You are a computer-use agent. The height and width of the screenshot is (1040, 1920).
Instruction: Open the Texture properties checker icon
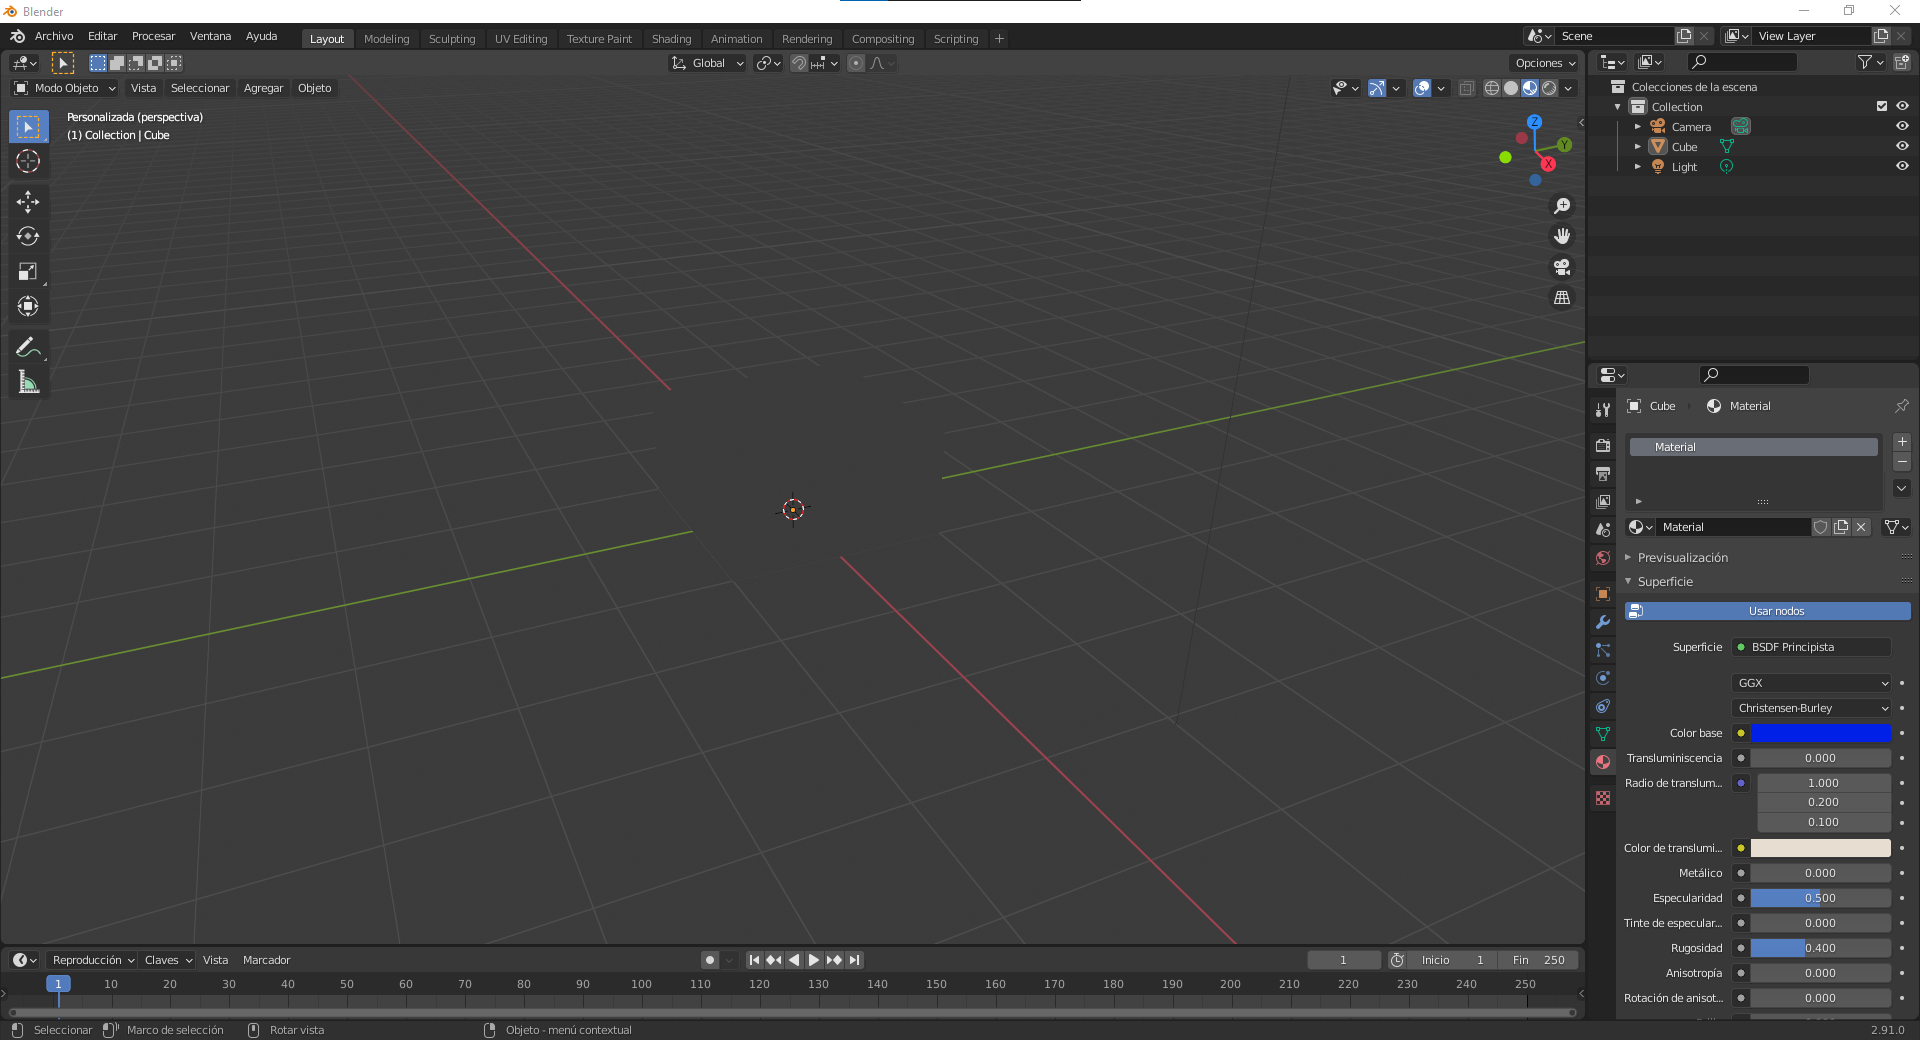1603,798
